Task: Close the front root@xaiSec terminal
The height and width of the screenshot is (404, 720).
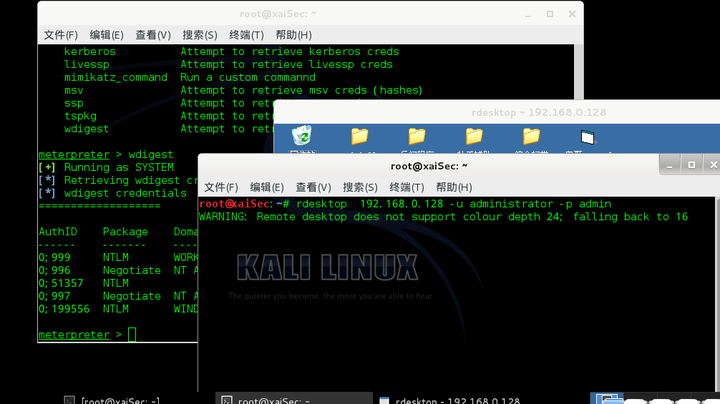Action: [x=713, y=165]
